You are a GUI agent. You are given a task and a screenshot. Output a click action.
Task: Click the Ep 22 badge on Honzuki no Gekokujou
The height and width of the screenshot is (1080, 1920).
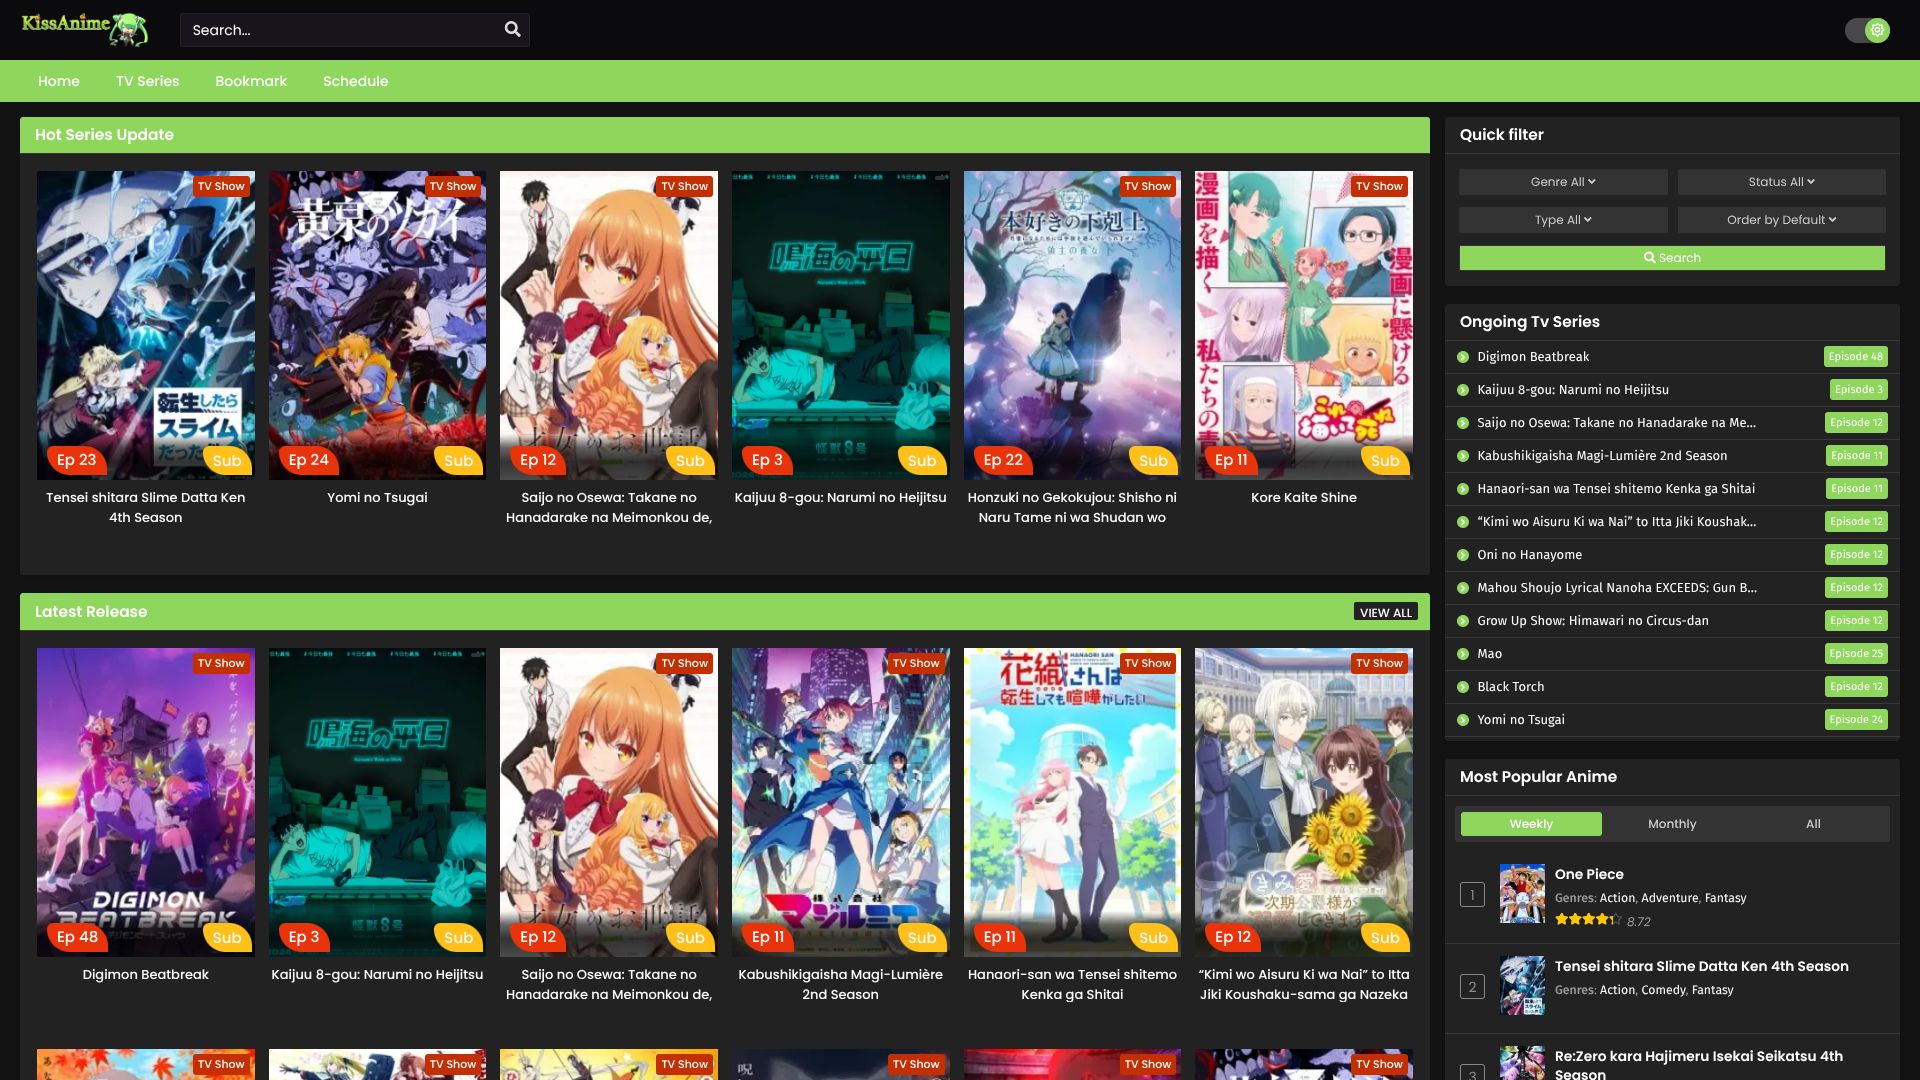point(1003,460)
